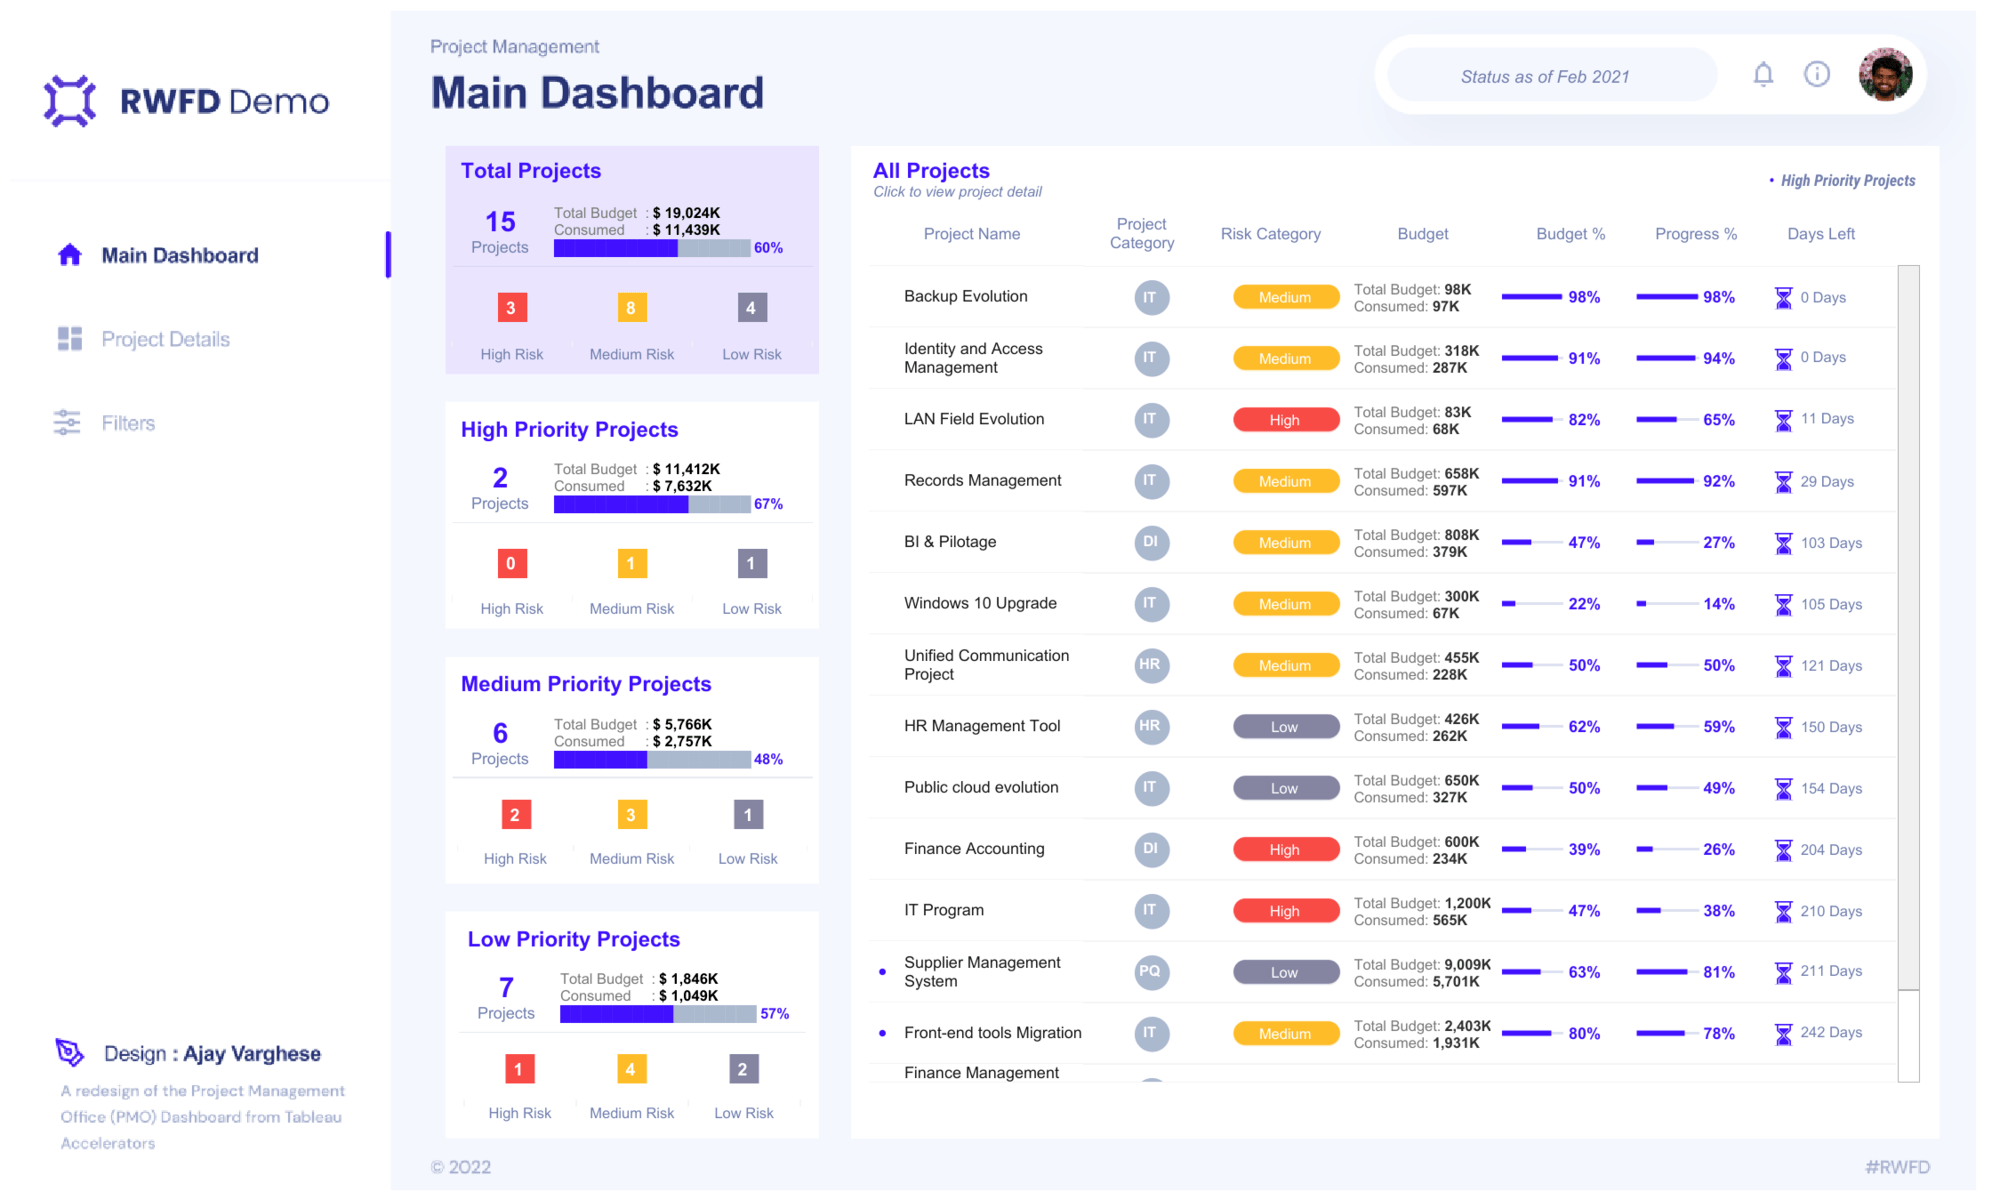Select the IT category icon for LAN Field Evolution

[x=1151, y=420]
